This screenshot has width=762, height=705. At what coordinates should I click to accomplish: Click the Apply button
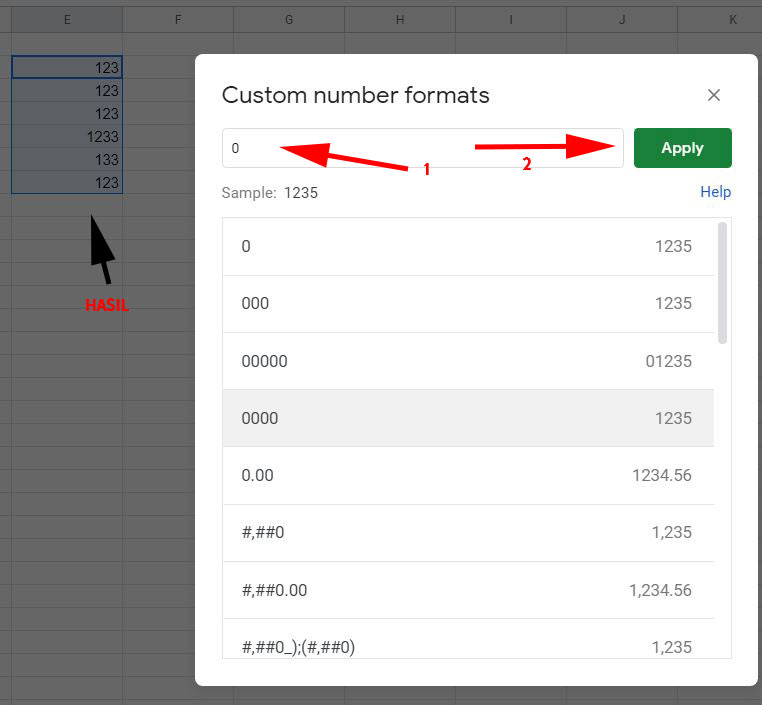click(x=682, y=148)
